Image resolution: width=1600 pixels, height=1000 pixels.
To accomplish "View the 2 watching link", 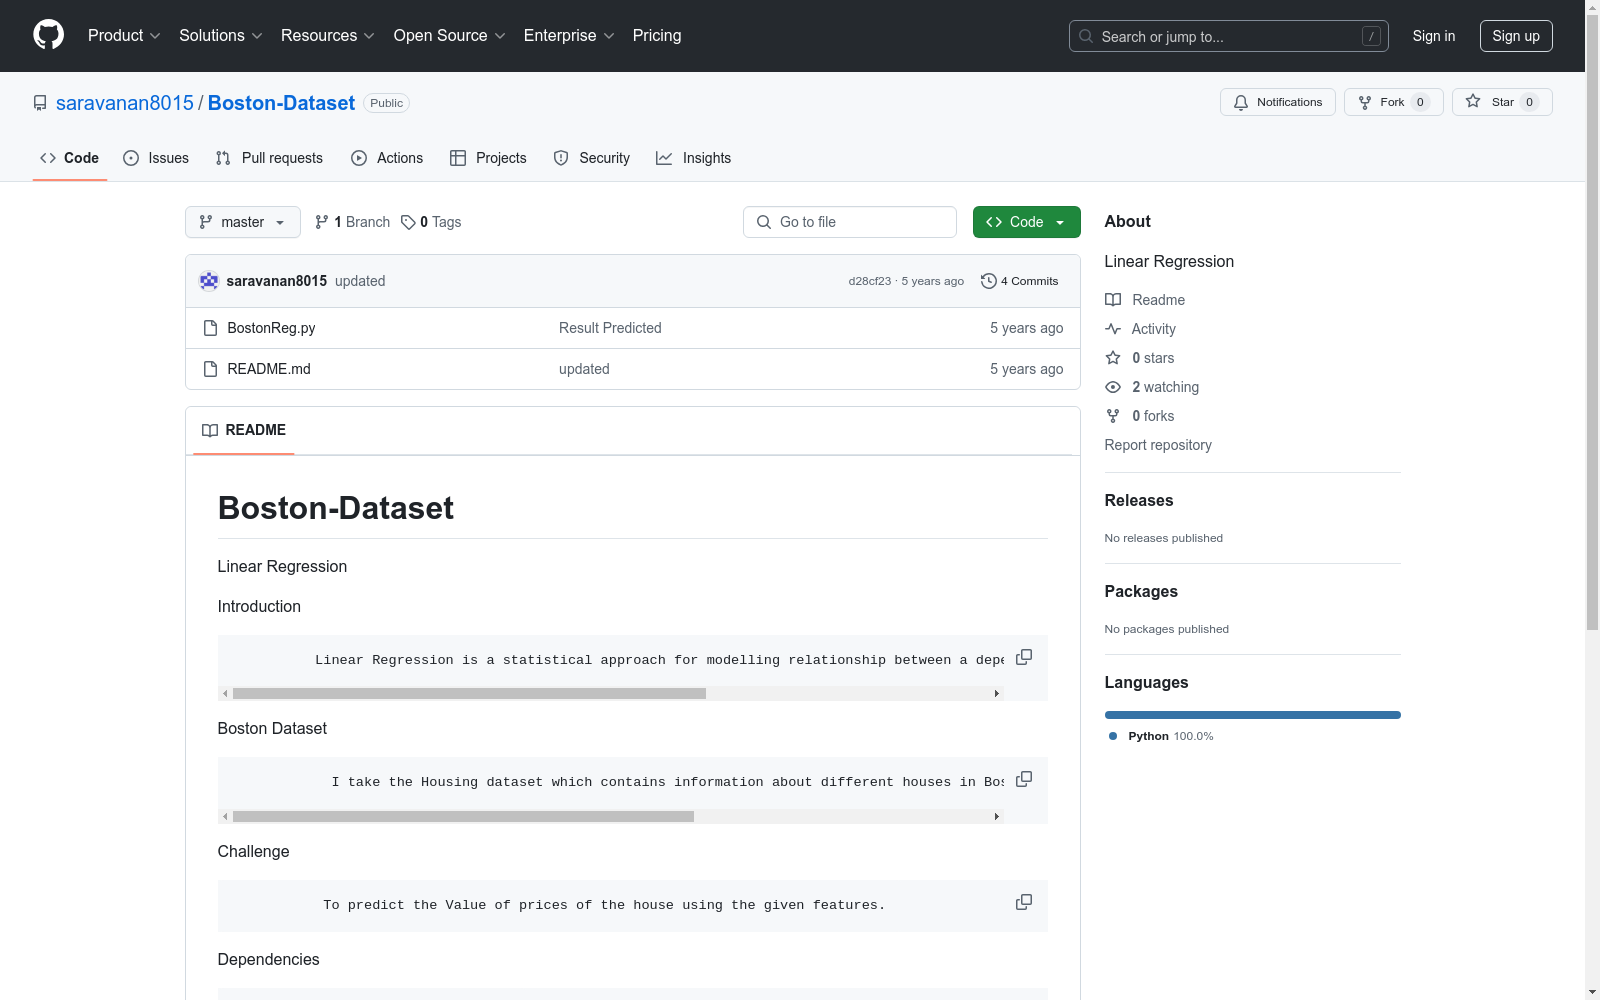I will [x=1152, y=387].
